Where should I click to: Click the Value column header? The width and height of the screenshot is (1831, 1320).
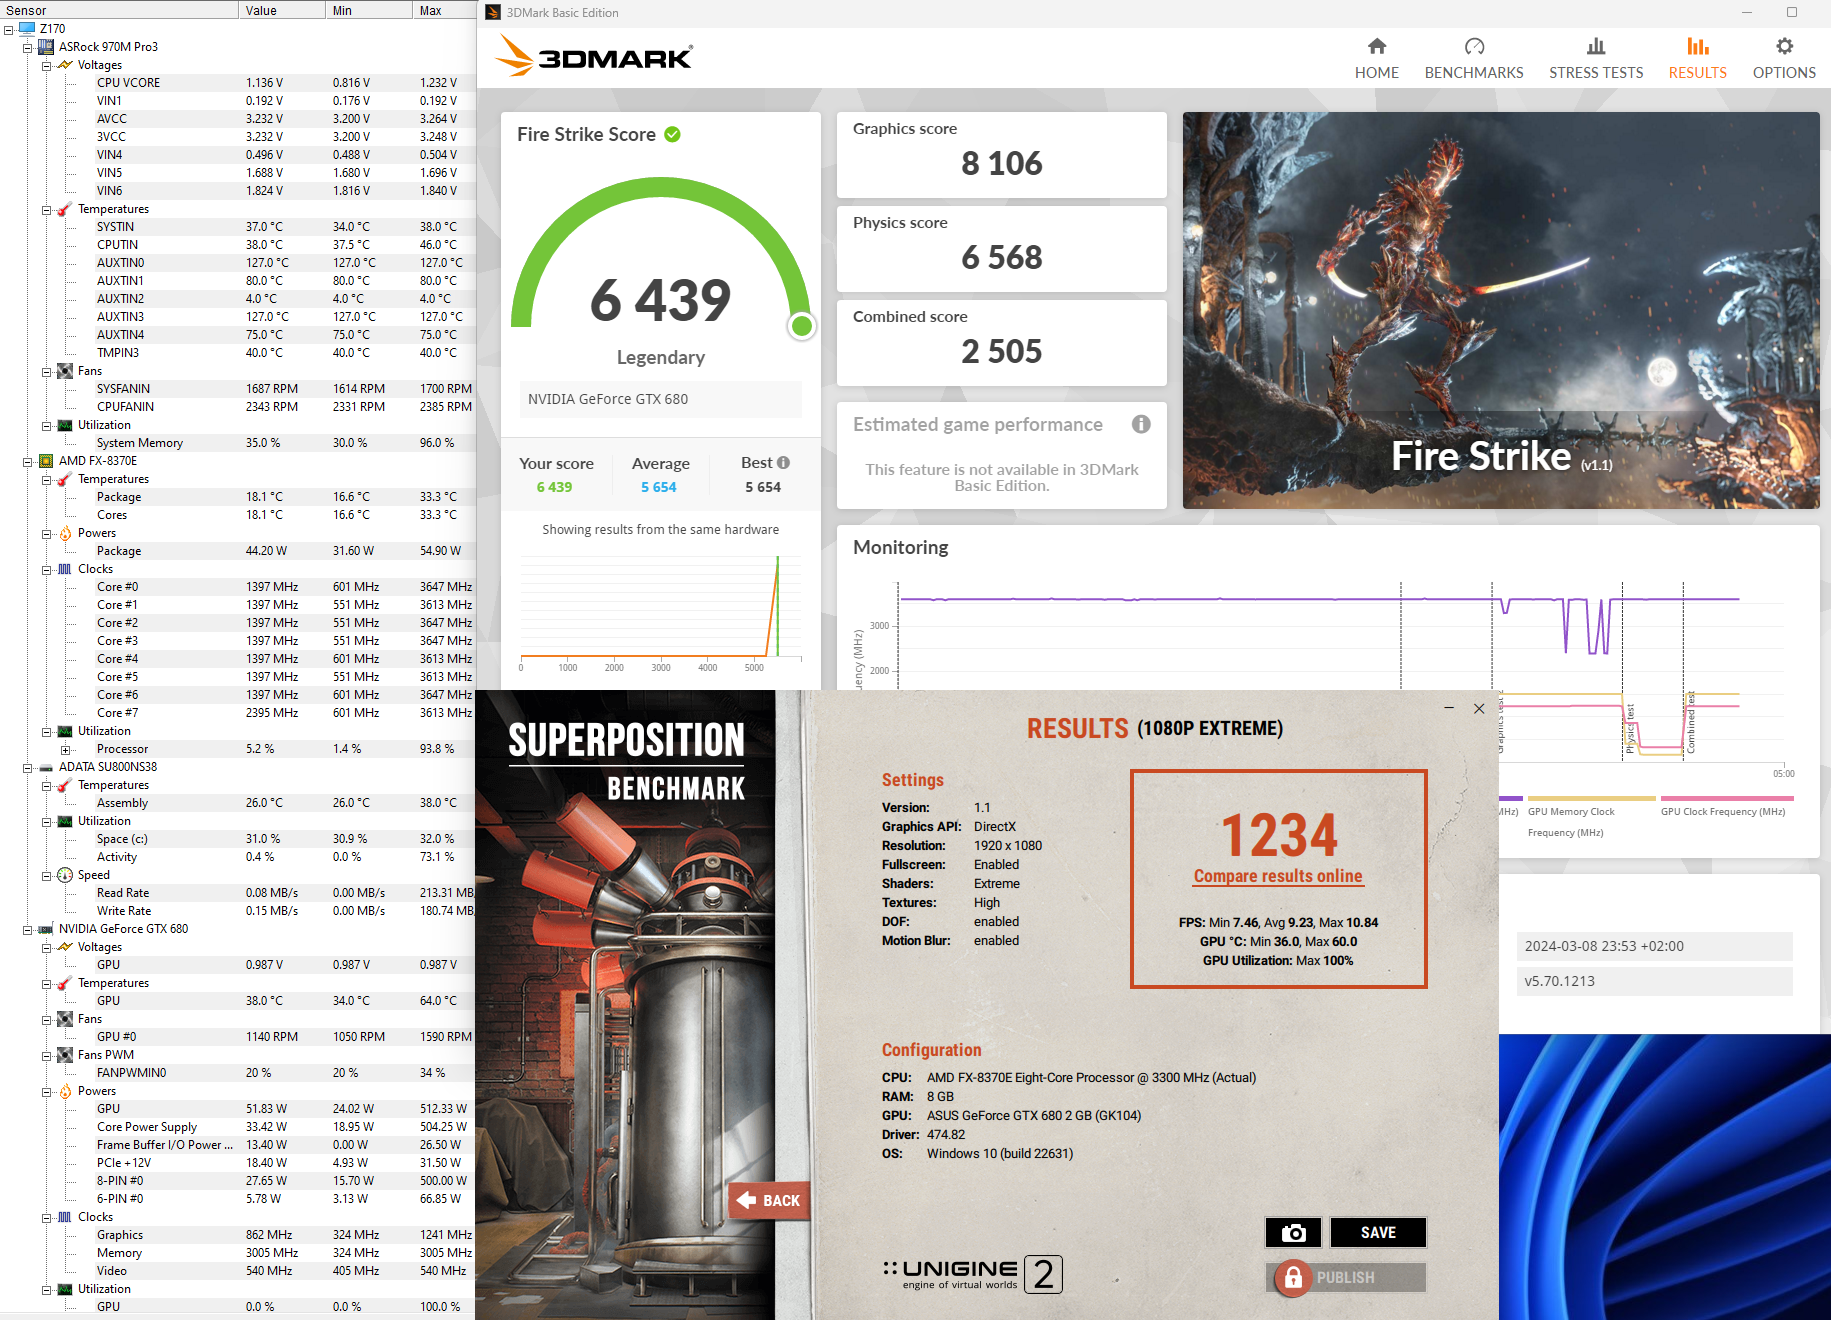point(282,10)
